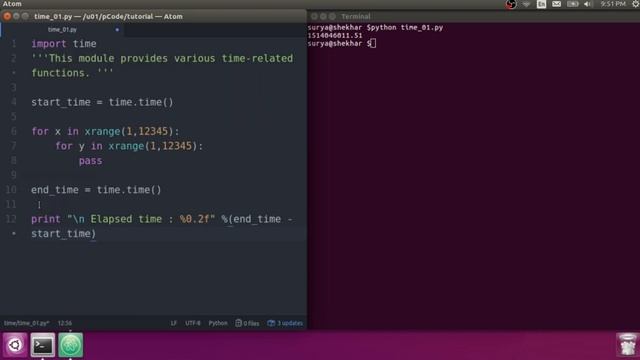Click 'import' keyword on line 1

[49, 44]
